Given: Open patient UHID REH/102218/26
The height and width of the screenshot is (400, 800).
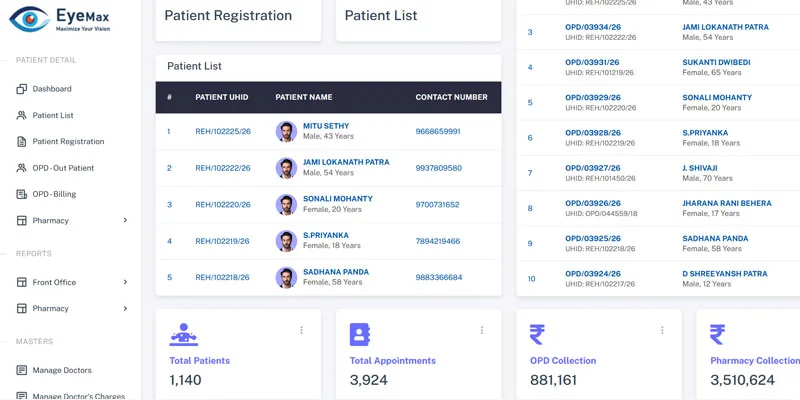Looking at the screenshot, I should [222, 278].
